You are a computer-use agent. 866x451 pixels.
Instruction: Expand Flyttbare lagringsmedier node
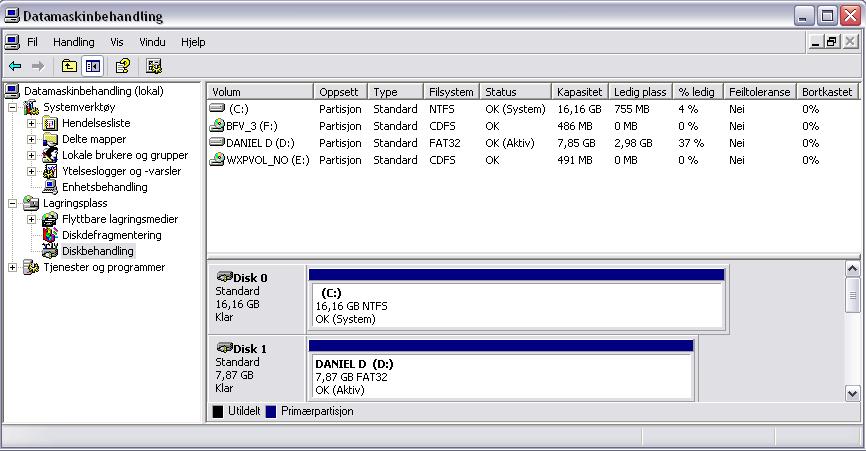[x=31, y=219]
